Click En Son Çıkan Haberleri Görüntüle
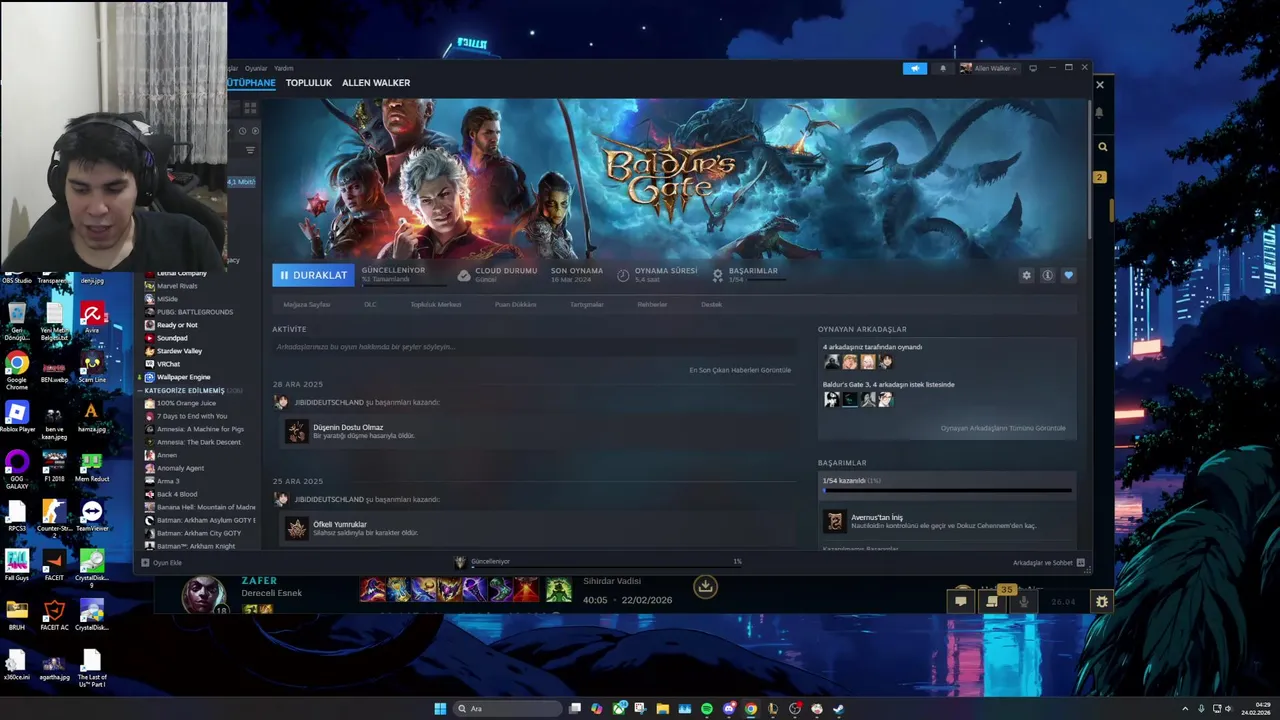The image size is (1280, 720). (x=740, y=370)
